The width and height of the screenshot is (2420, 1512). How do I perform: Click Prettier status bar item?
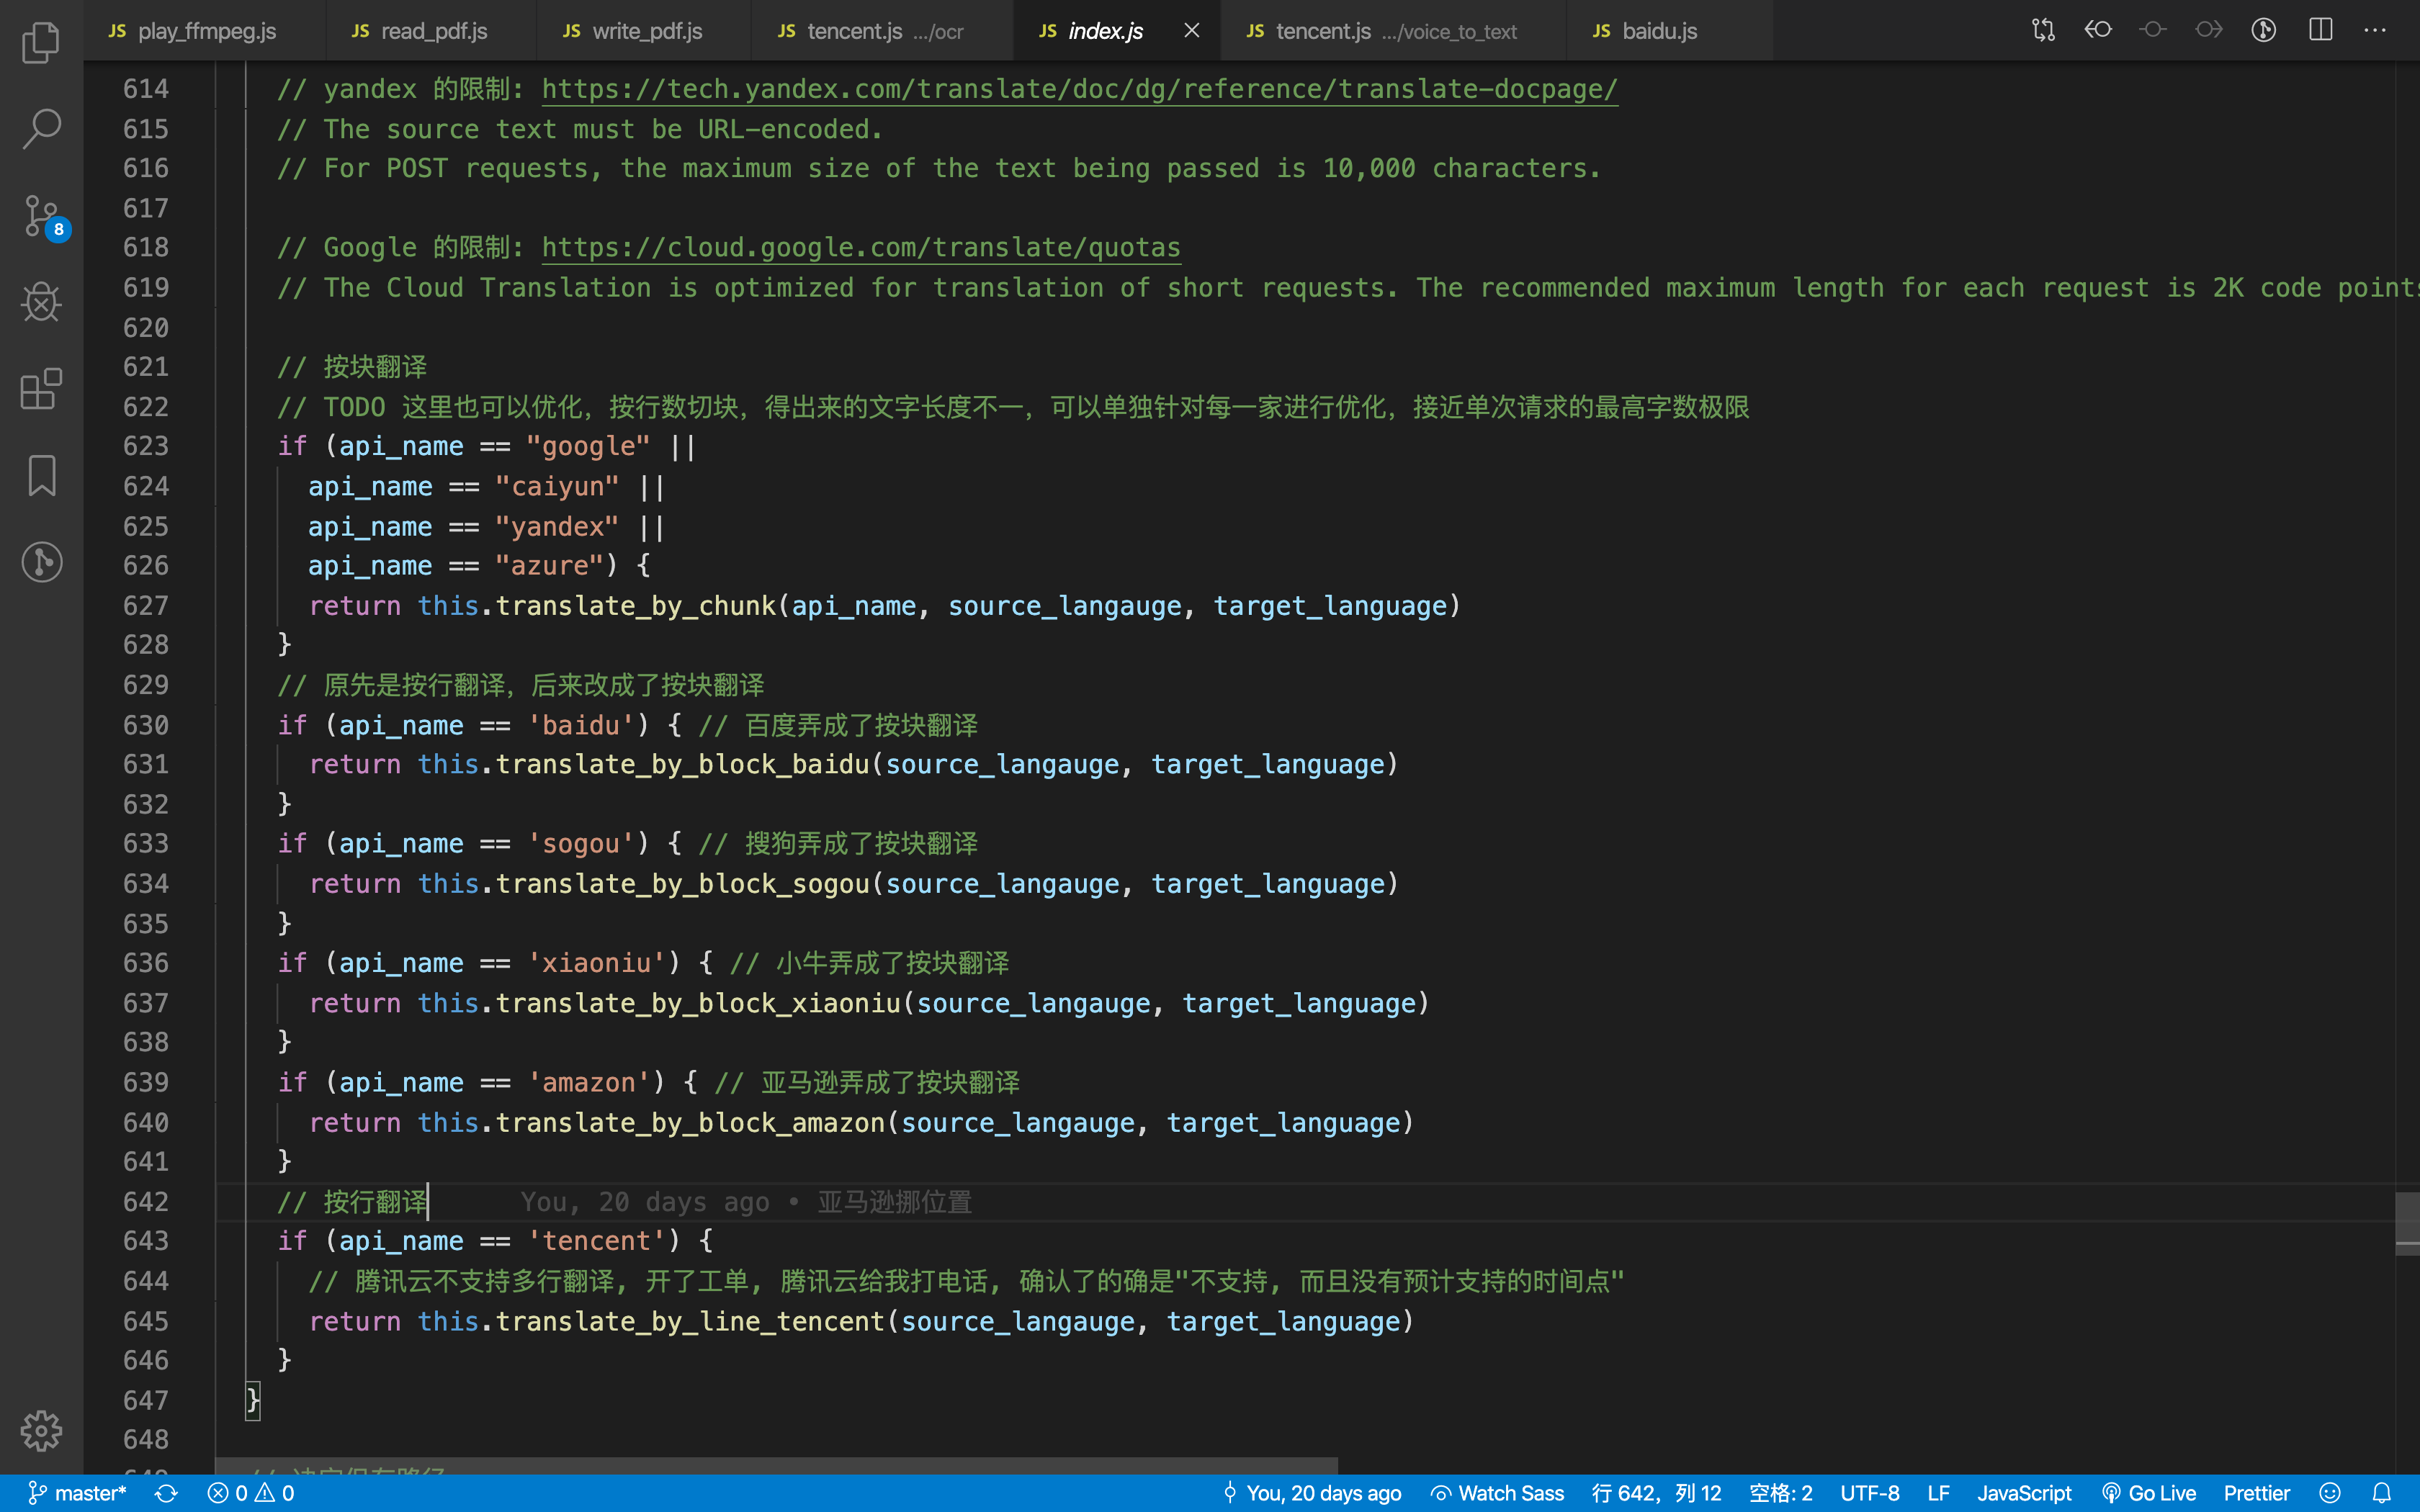coord(2256,1493)
